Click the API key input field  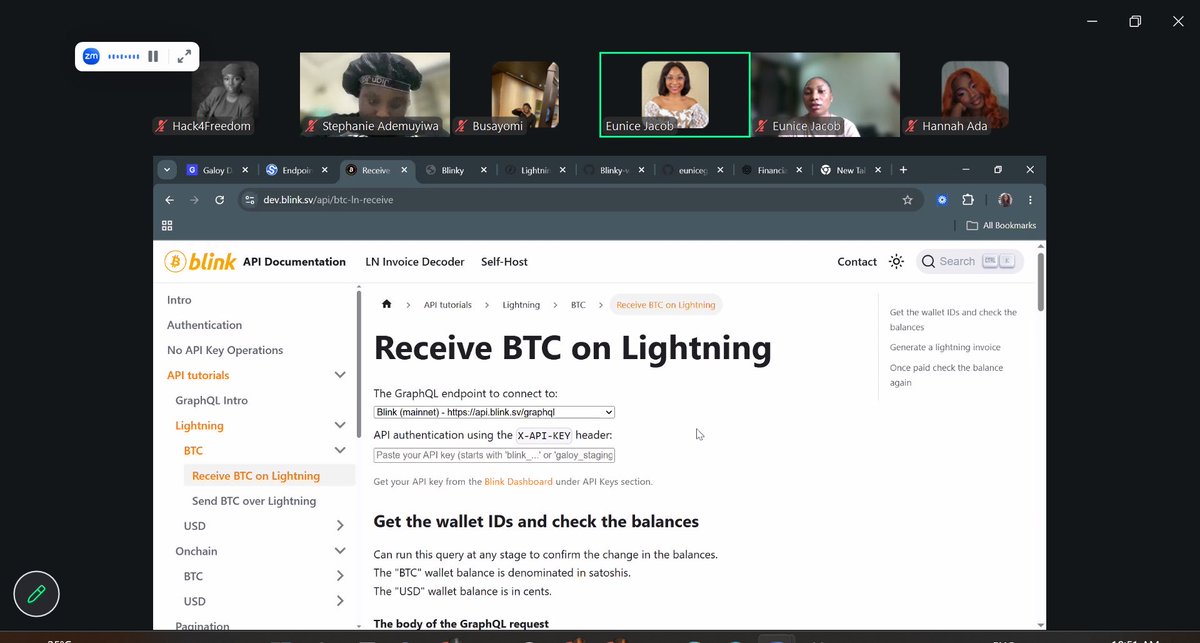(494, 455)
